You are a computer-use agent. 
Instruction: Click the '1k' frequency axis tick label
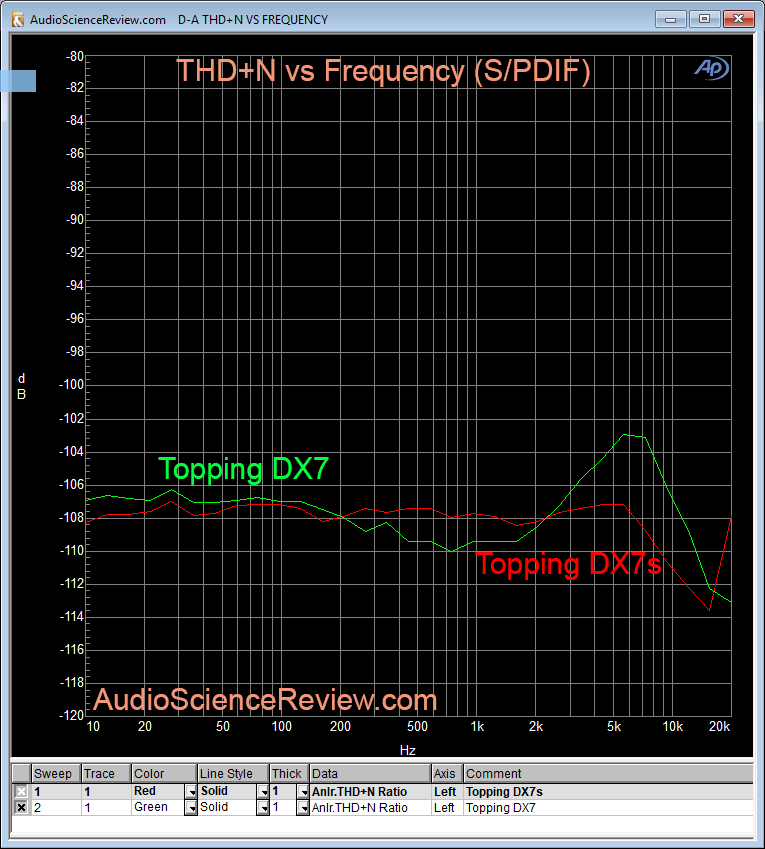pyautogui.click(x=477, y=727)
